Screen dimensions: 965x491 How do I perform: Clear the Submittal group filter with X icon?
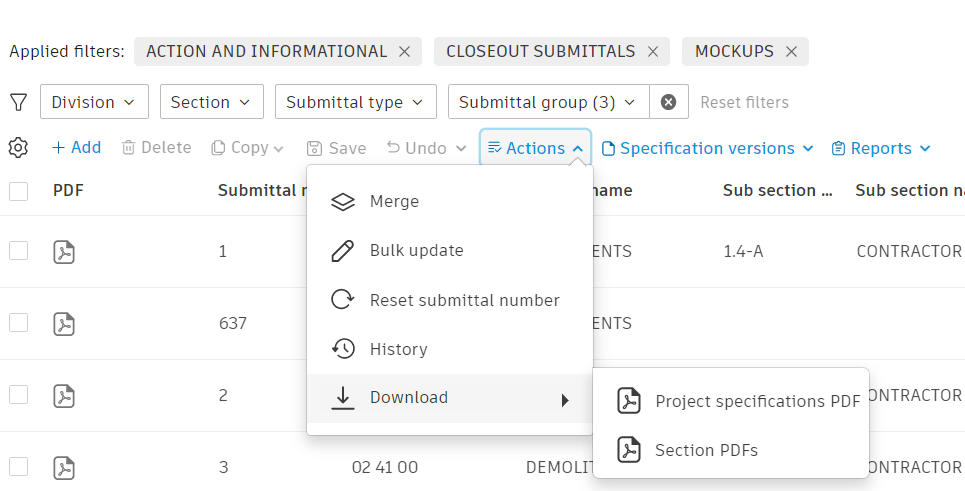pos(669,102)
